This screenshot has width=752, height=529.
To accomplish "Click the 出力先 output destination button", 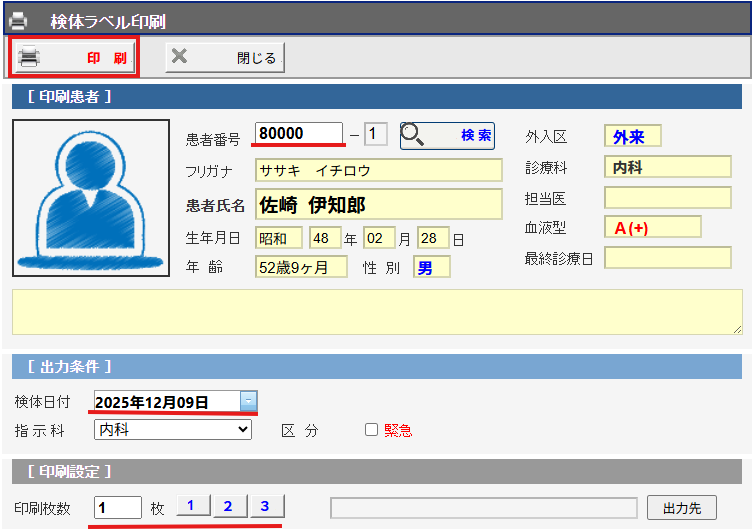I will point(681,507).
